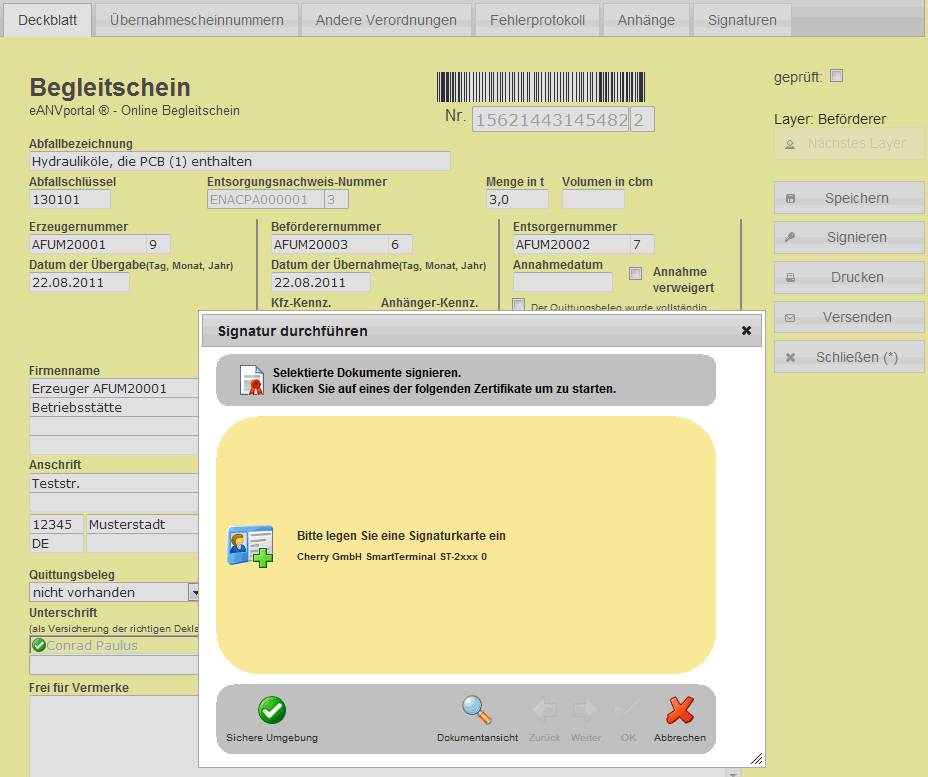Click the Sichere Umgebung green checkmark icon
The image size is (928, 777).
click(x=272, y=711)
